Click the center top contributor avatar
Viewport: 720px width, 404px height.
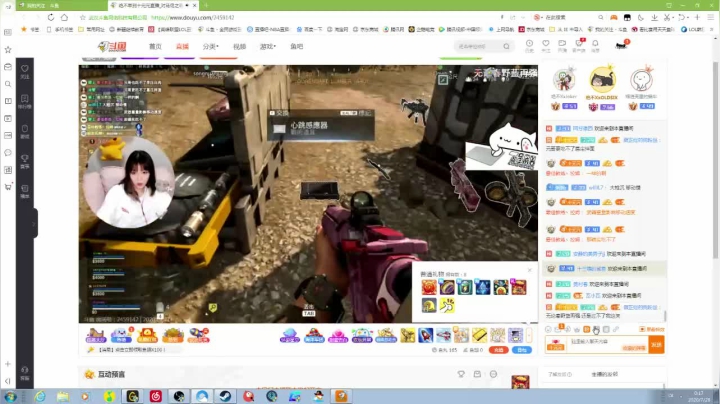point(602,80)
